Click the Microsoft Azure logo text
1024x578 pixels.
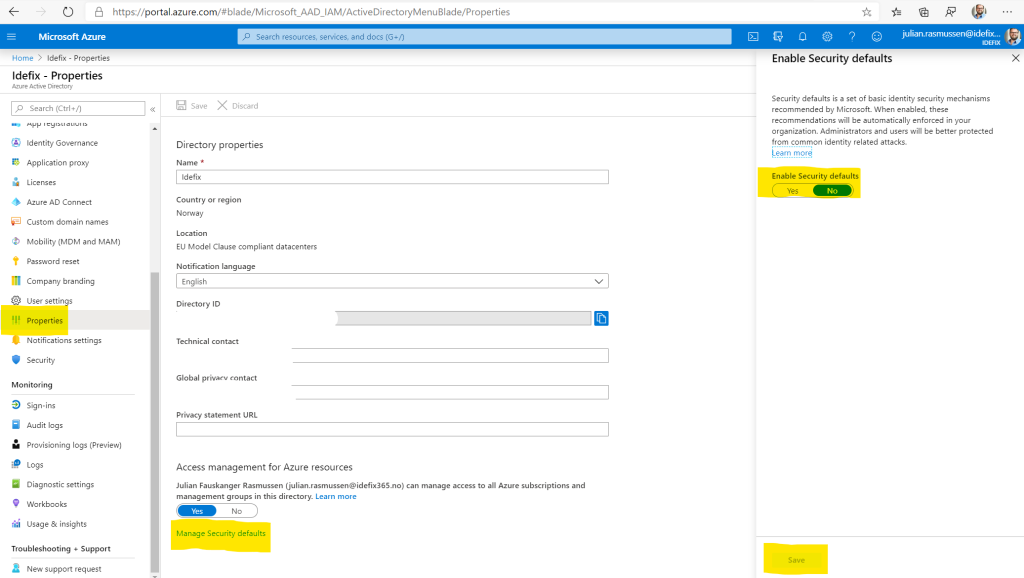(x=72, y=37)
